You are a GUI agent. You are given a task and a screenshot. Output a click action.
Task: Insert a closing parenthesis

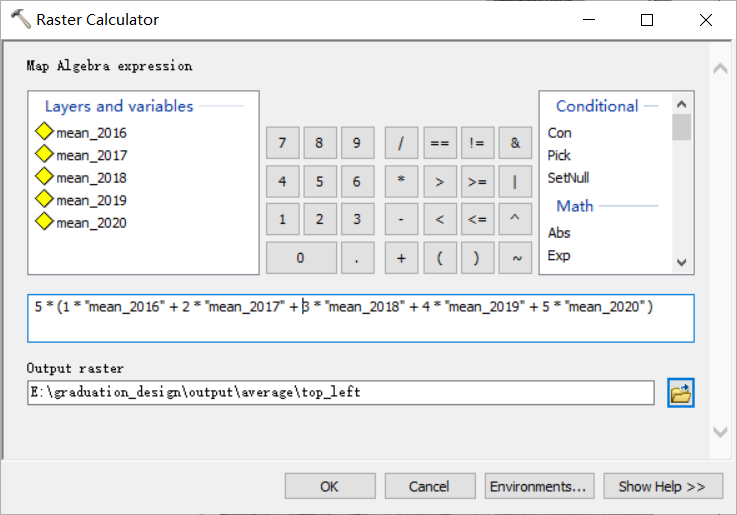click(x=477, y=258)
